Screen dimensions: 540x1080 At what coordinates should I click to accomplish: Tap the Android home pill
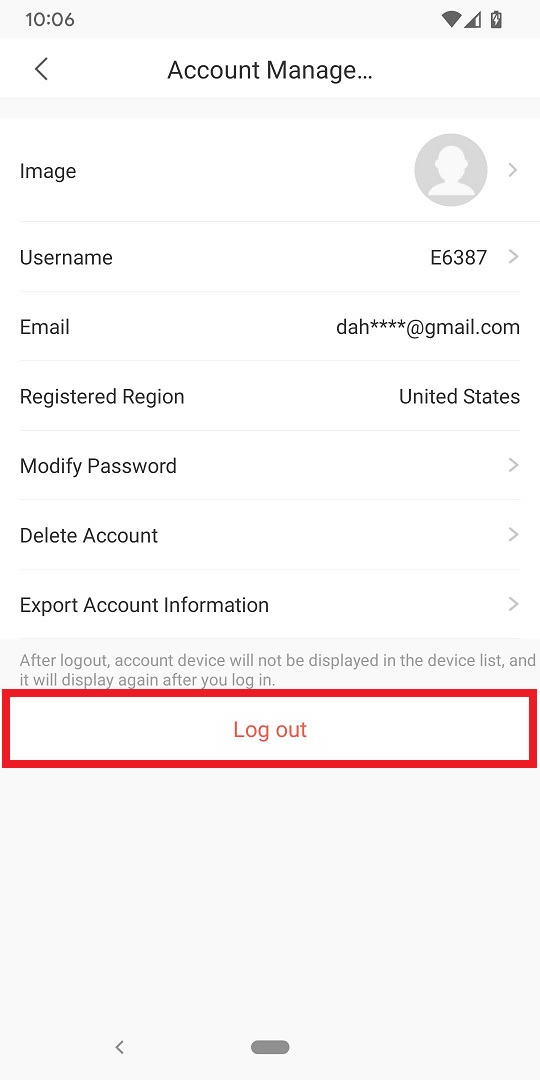[270, 1048]
